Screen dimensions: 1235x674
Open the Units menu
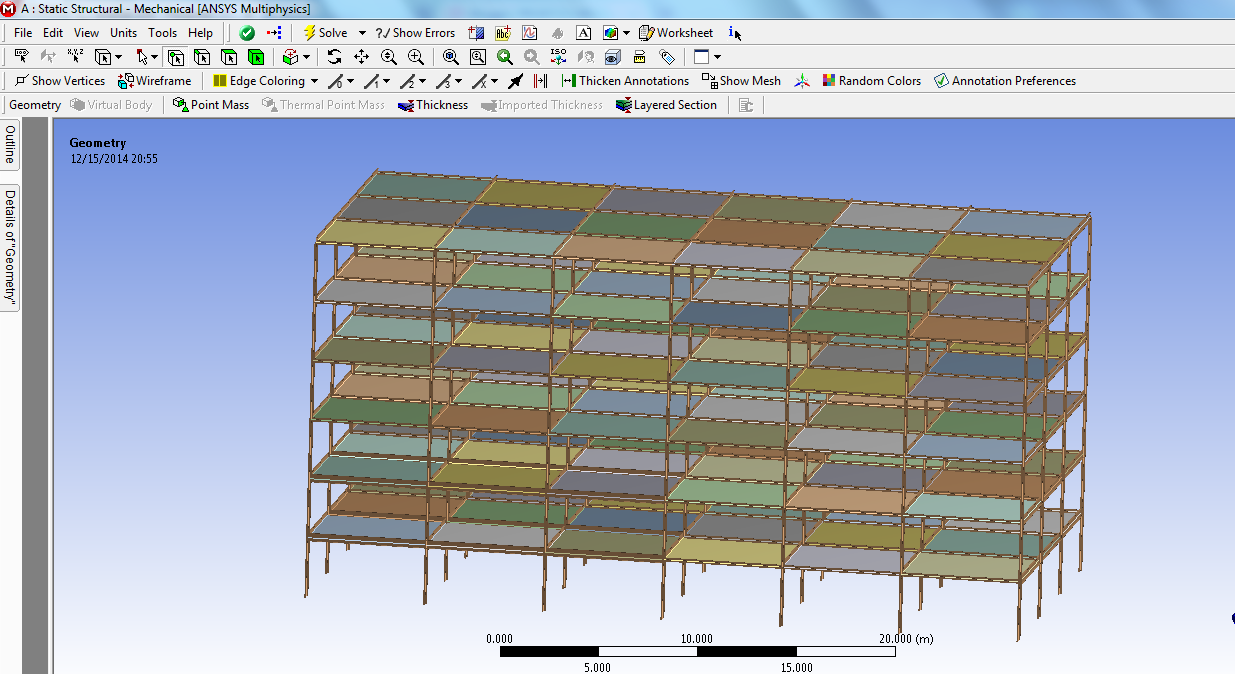(x=123, y=32)
